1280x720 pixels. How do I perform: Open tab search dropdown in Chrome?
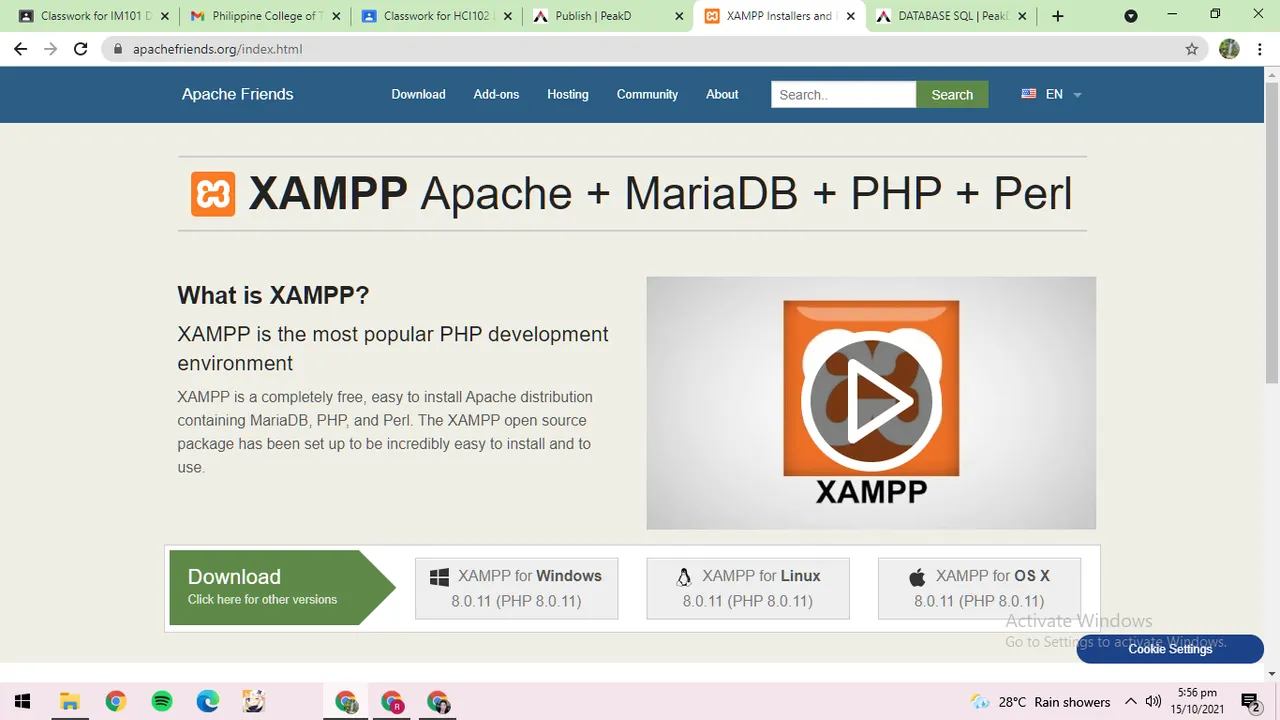[x=1131, y=16]
